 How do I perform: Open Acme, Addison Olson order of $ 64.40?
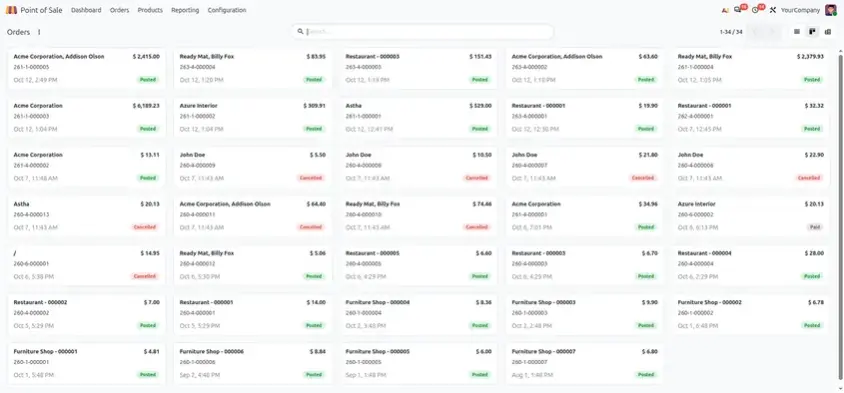tap(253, 216)
